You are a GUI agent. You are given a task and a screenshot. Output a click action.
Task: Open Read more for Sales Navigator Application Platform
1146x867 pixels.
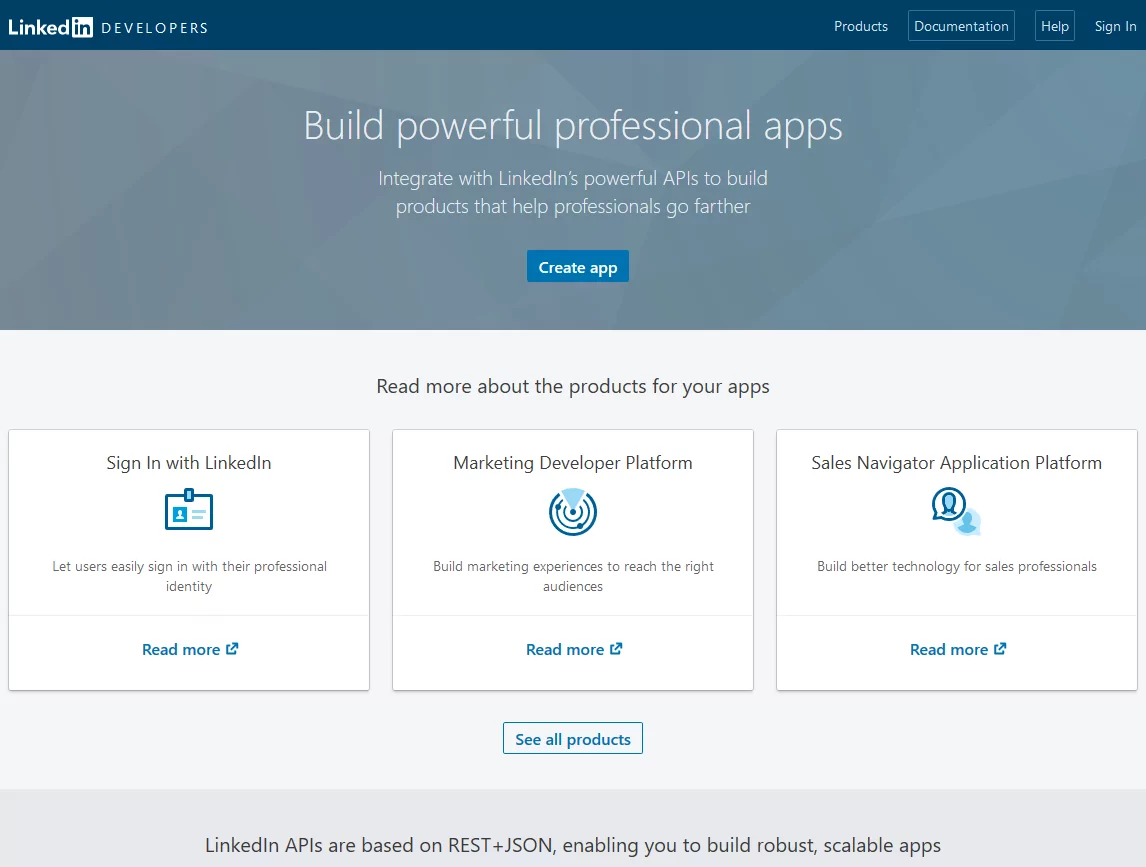click(957, 649)
